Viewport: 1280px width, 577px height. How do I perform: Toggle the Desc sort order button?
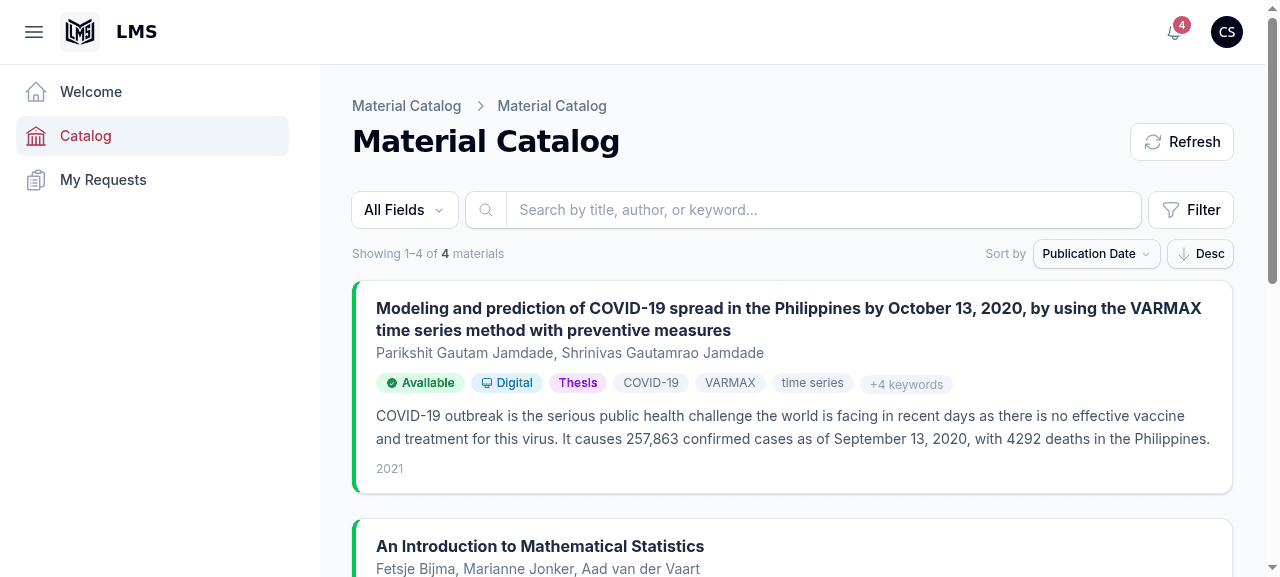1200,254
